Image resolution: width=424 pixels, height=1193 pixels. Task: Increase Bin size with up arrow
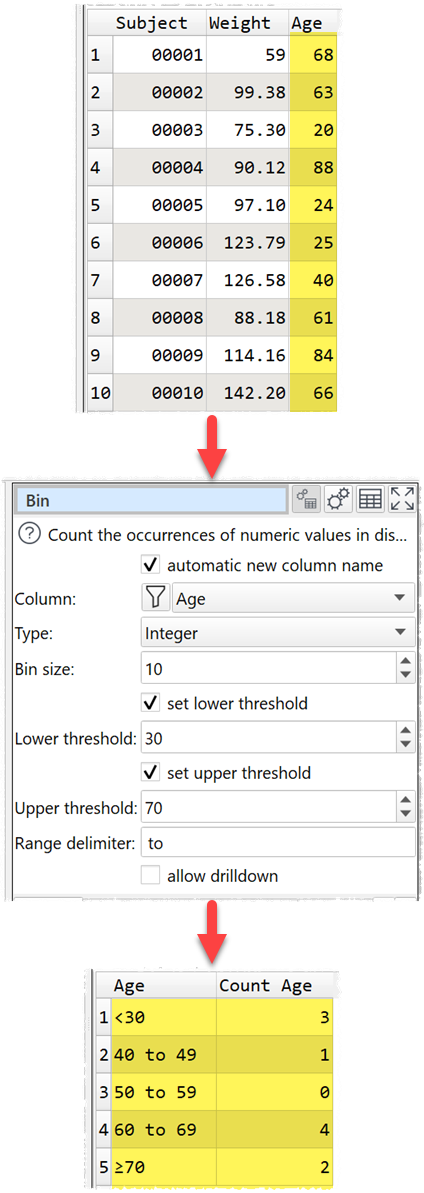[x=405, y=663]
